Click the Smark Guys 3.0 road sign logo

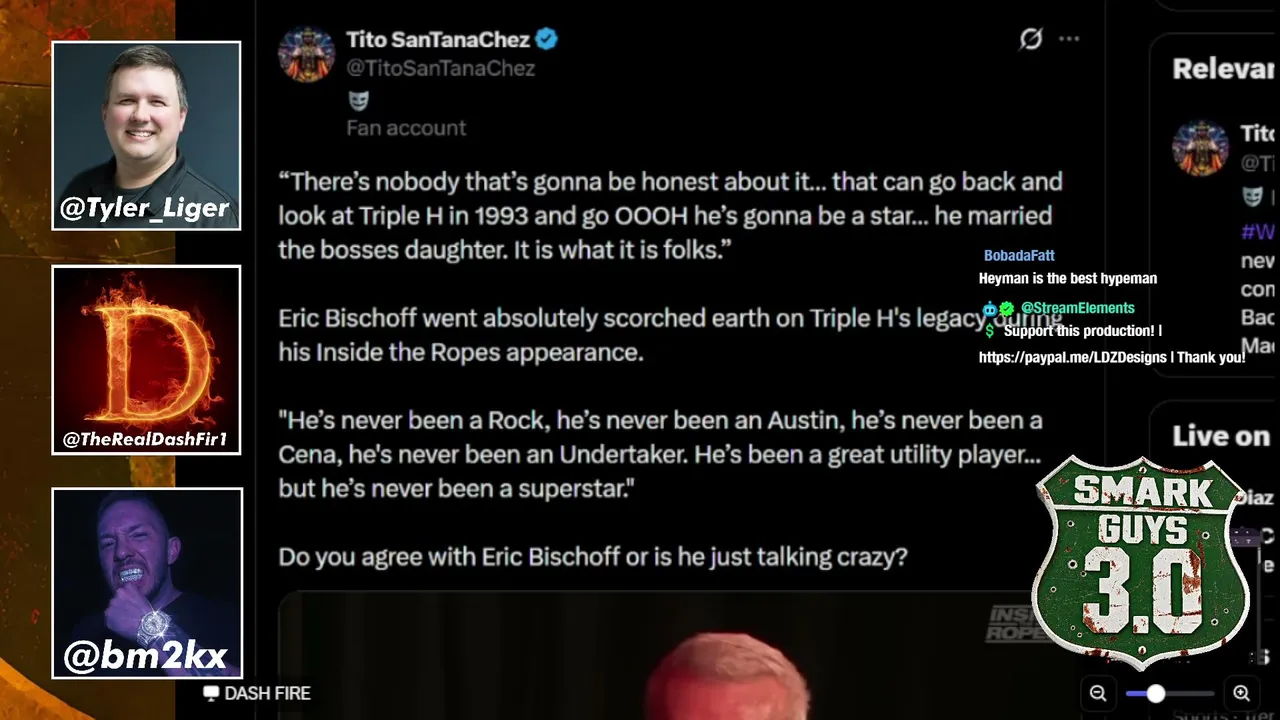tap(1141, 562)
